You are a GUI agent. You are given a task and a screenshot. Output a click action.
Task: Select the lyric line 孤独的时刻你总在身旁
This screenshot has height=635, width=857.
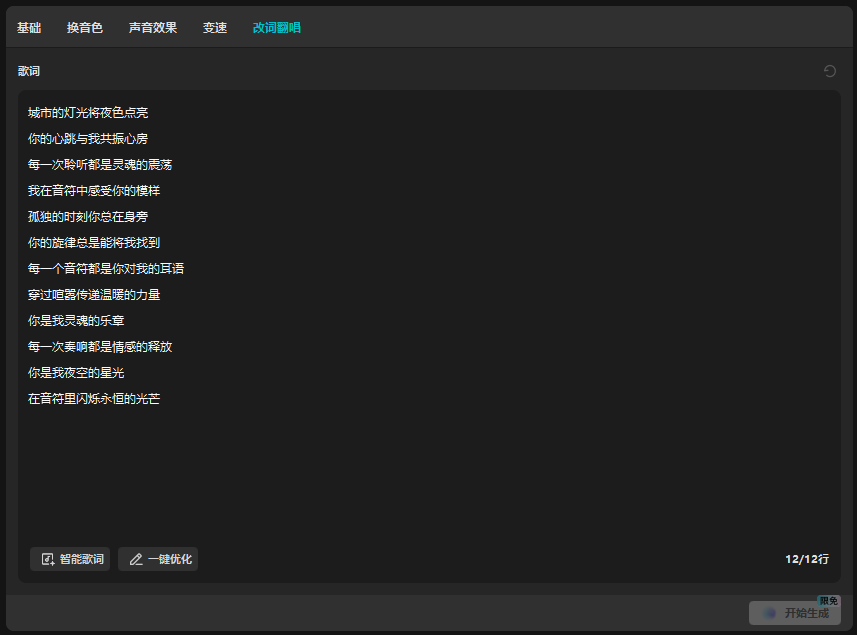[x=87, y=216]
